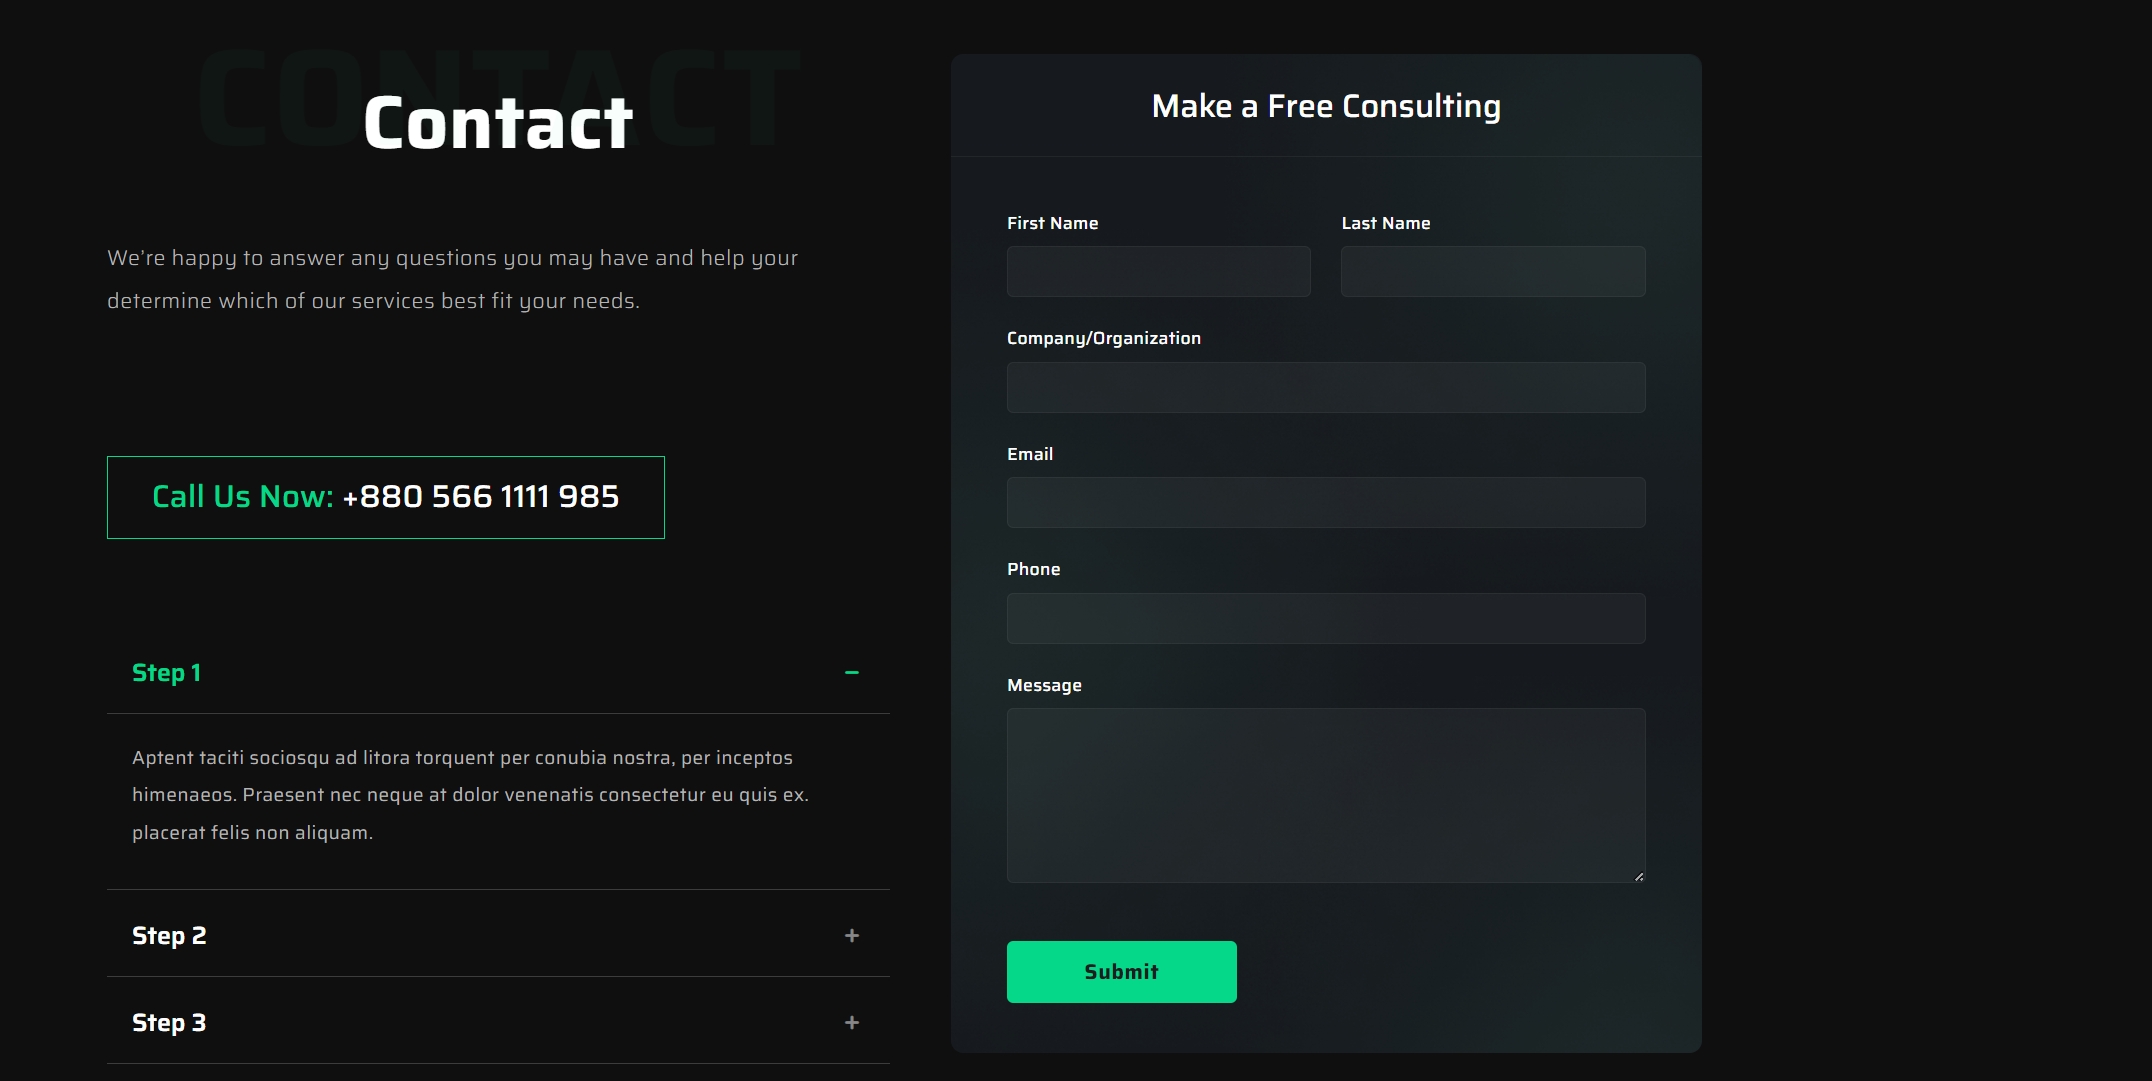Focus the Last Name input field

[1492, 272]
